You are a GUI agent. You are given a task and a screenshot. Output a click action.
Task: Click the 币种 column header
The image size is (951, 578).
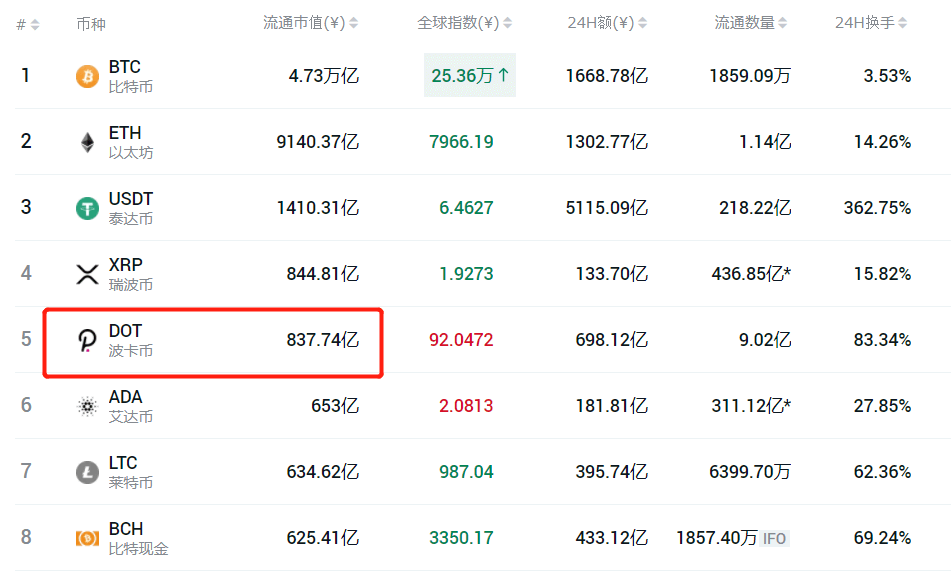(91, 24)
